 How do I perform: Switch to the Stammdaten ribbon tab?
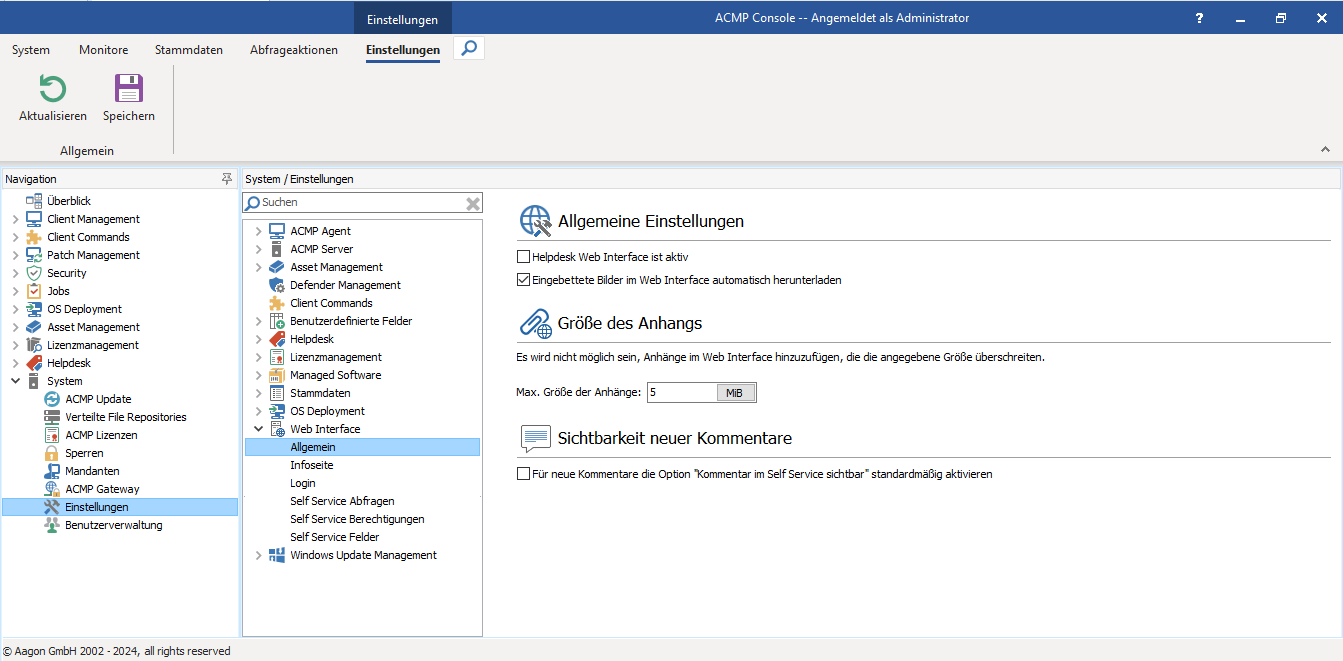pyautogui.click(x=188, y=49)
